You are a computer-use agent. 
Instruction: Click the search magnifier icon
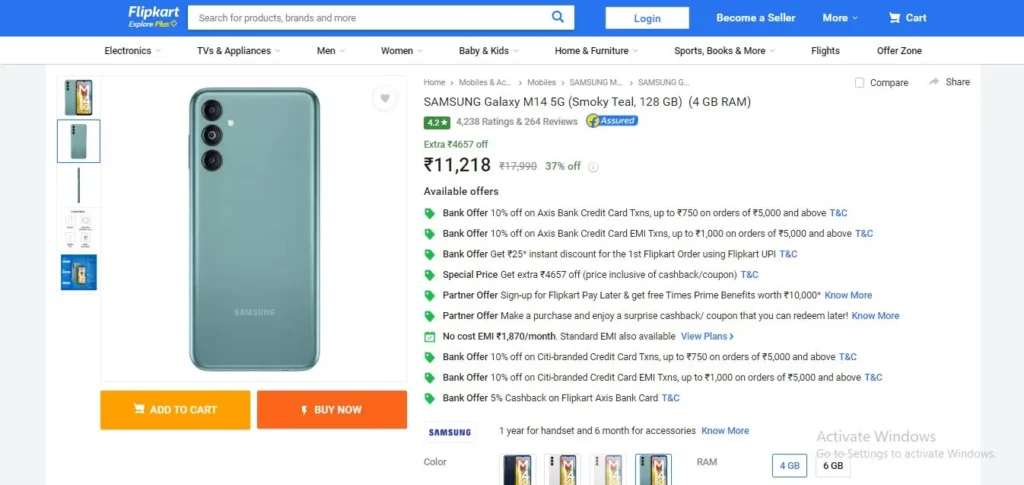pyautogui.click(x=557, y=18)
